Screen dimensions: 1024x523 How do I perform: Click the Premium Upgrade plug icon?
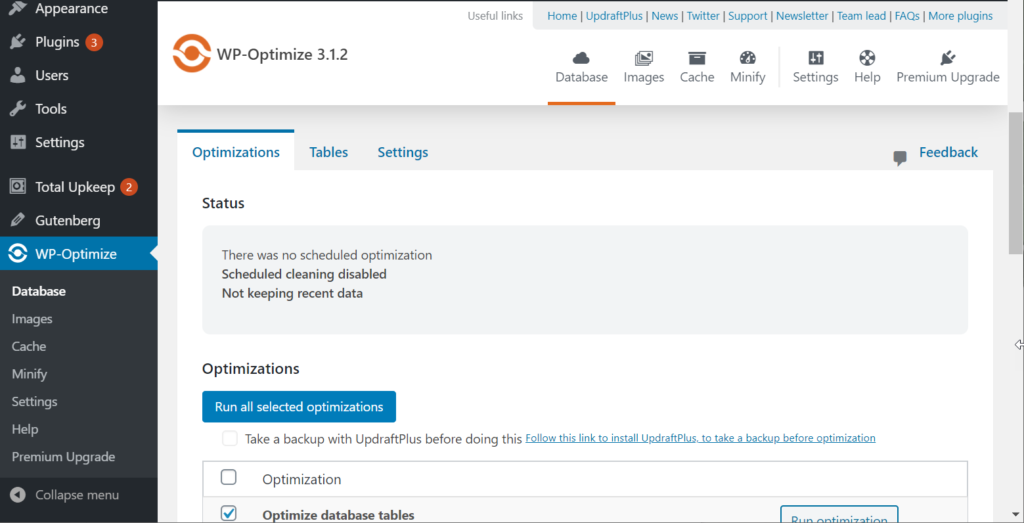(x=947, y=59)
